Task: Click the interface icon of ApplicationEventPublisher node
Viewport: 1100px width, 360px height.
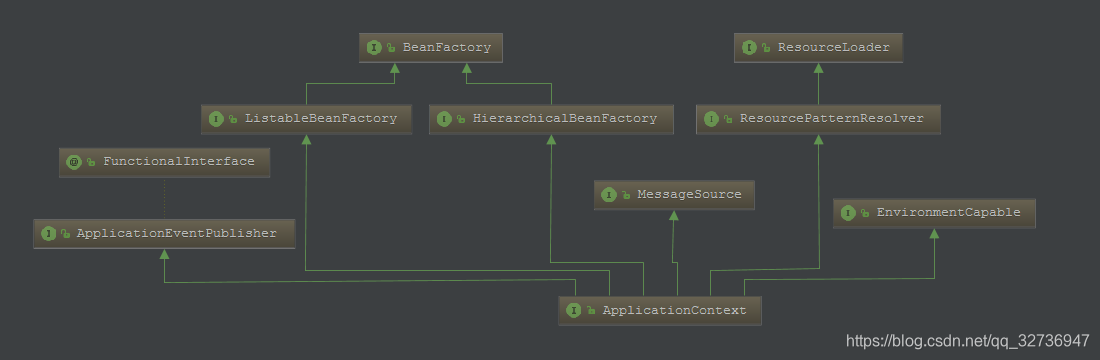Action: 48,234
